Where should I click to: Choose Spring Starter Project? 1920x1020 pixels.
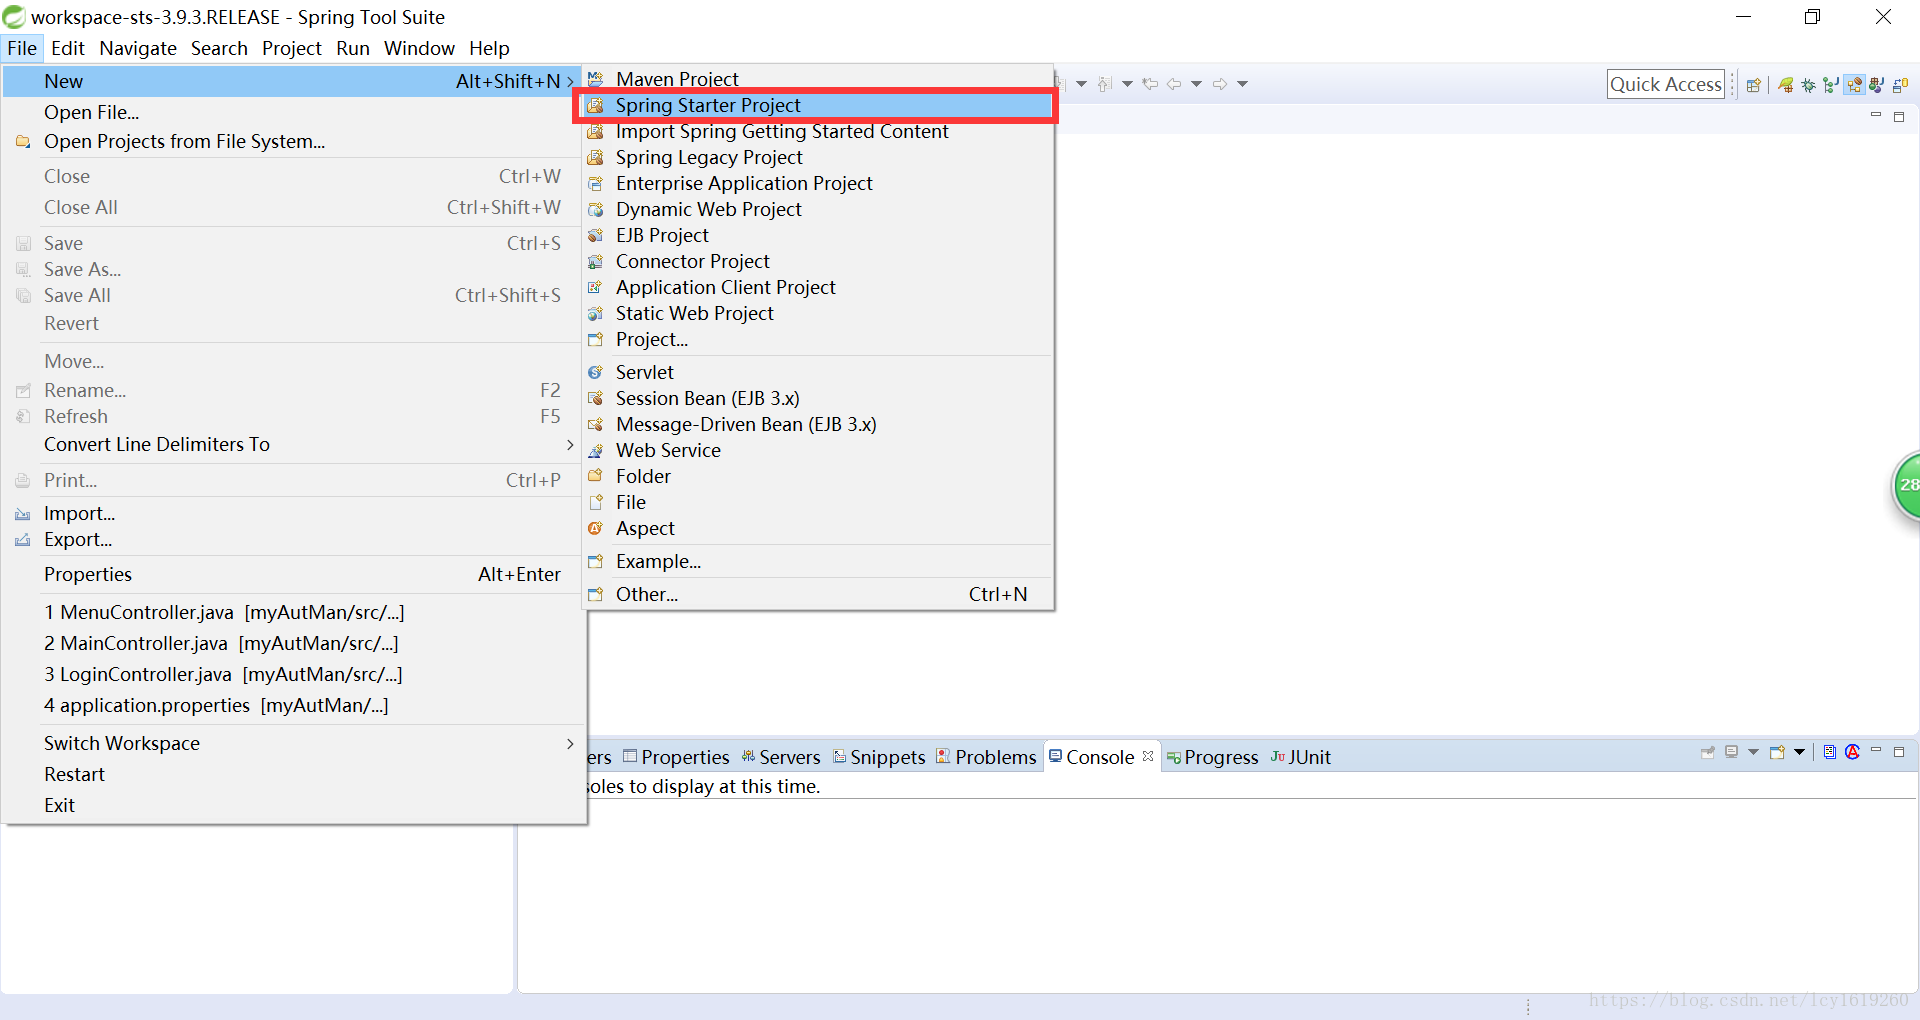click(x=816, y=105)
